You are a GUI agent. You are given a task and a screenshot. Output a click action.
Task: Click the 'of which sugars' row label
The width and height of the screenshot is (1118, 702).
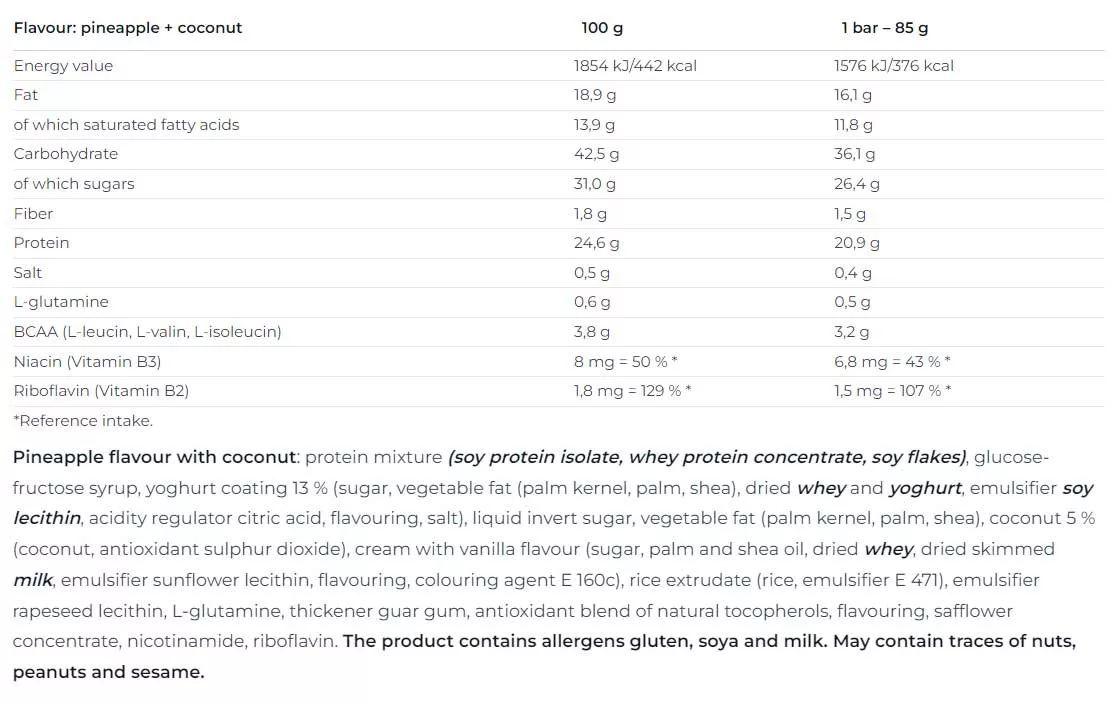click(74, 184)
